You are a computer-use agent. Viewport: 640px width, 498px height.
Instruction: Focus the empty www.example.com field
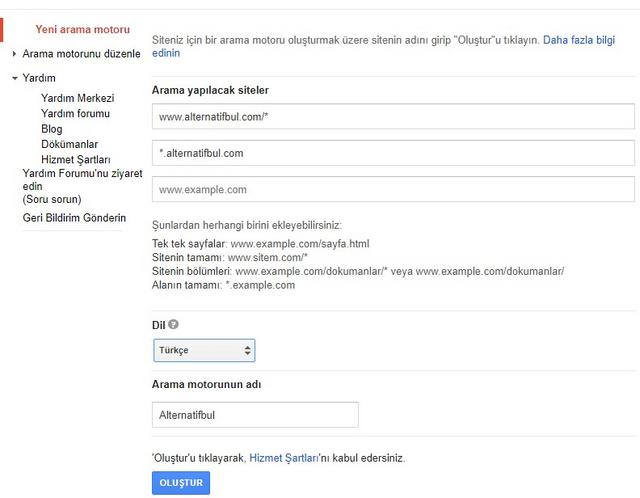(x=393, y=189)
